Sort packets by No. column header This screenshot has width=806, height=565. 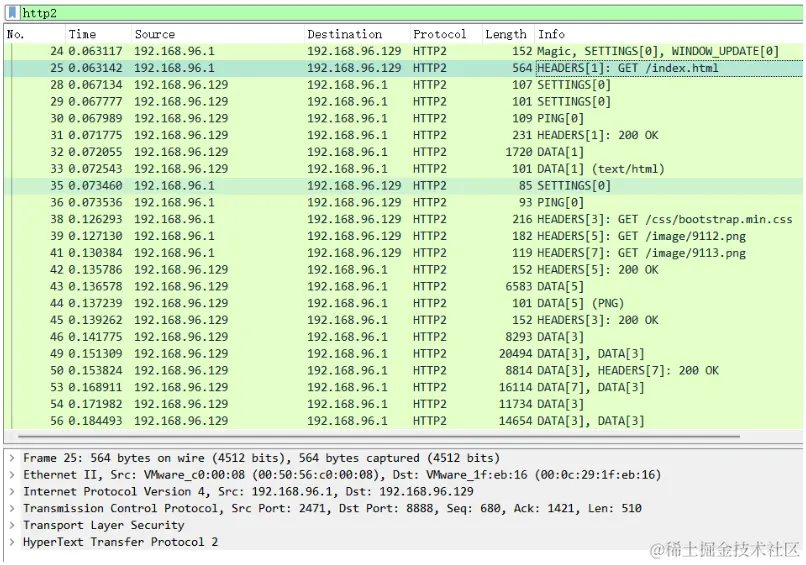coord(34,34)
